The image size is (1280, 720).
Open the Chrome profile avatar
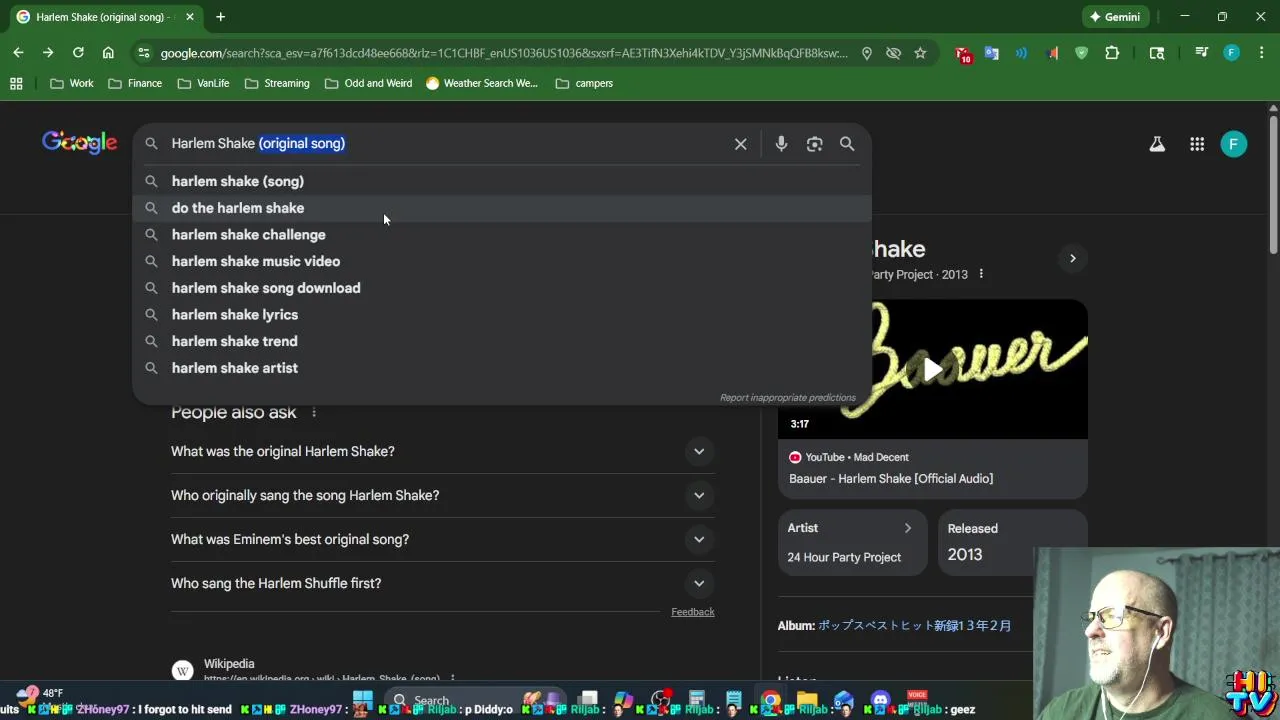(1232, 53)
